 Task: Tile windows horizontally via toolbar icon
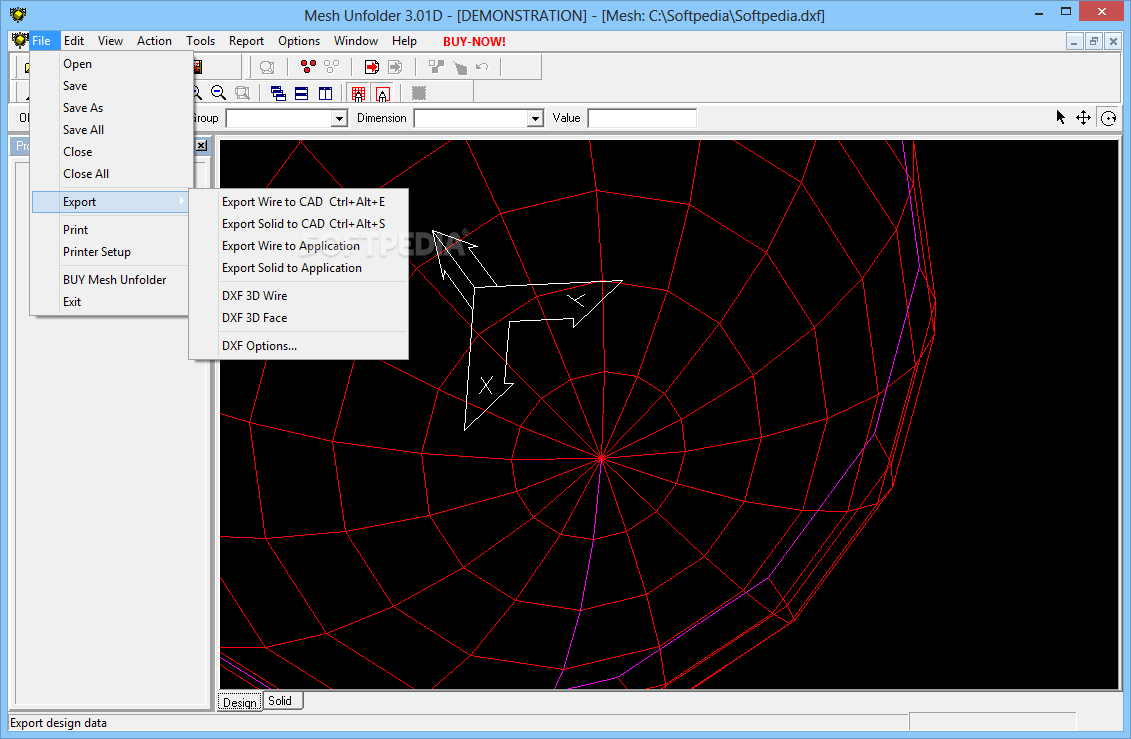coord(302,93)
